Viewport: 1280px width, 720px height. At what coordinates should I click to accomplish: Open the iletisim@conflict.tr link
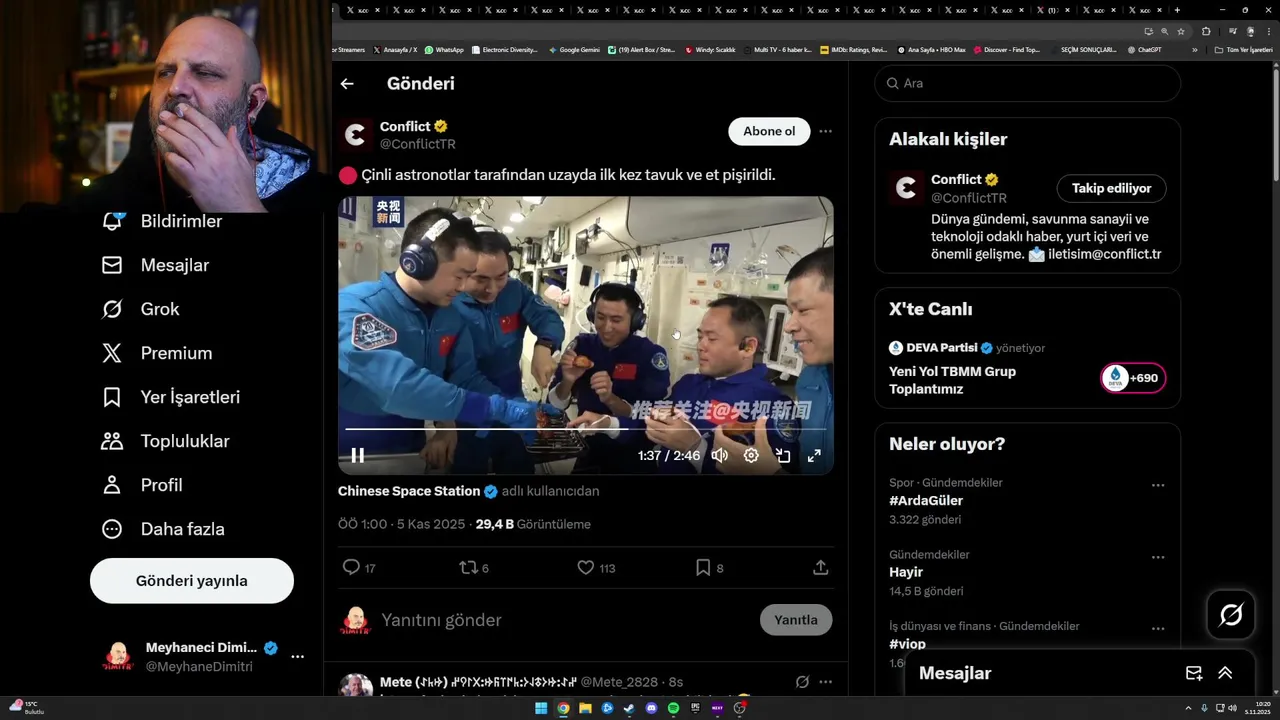pos(1105,254)
